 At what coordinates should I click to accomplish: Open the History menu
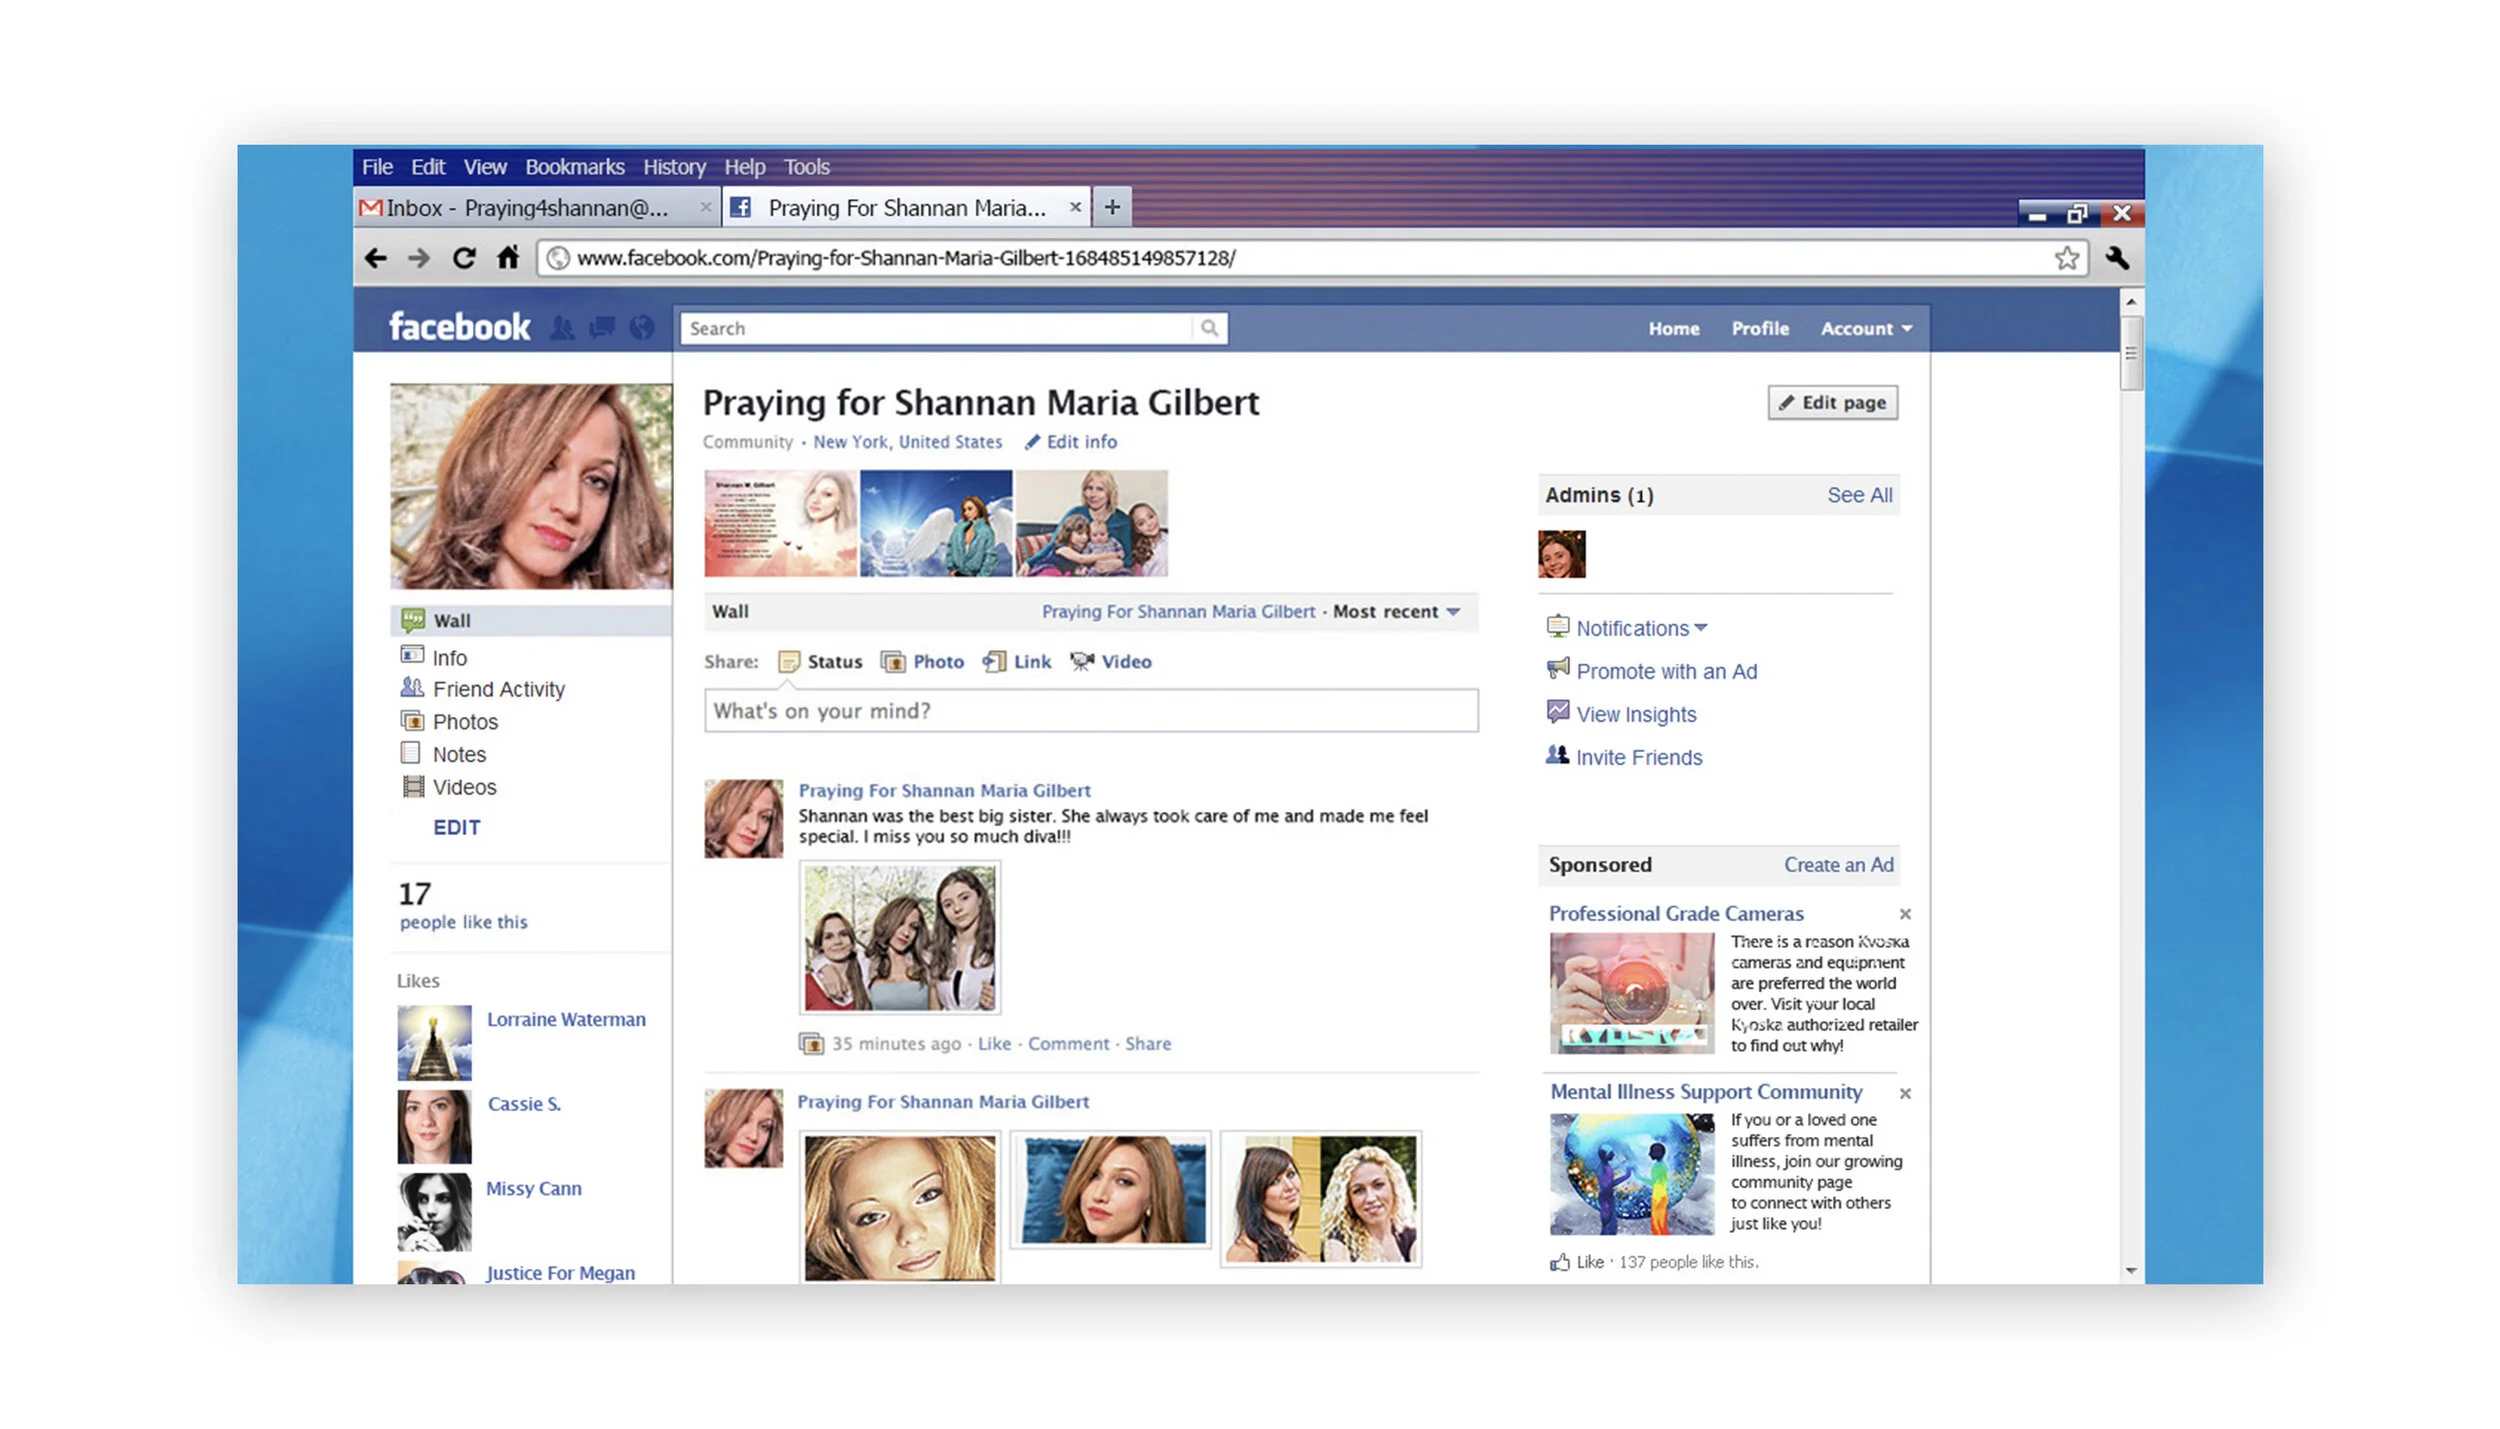tap(674, 167)
